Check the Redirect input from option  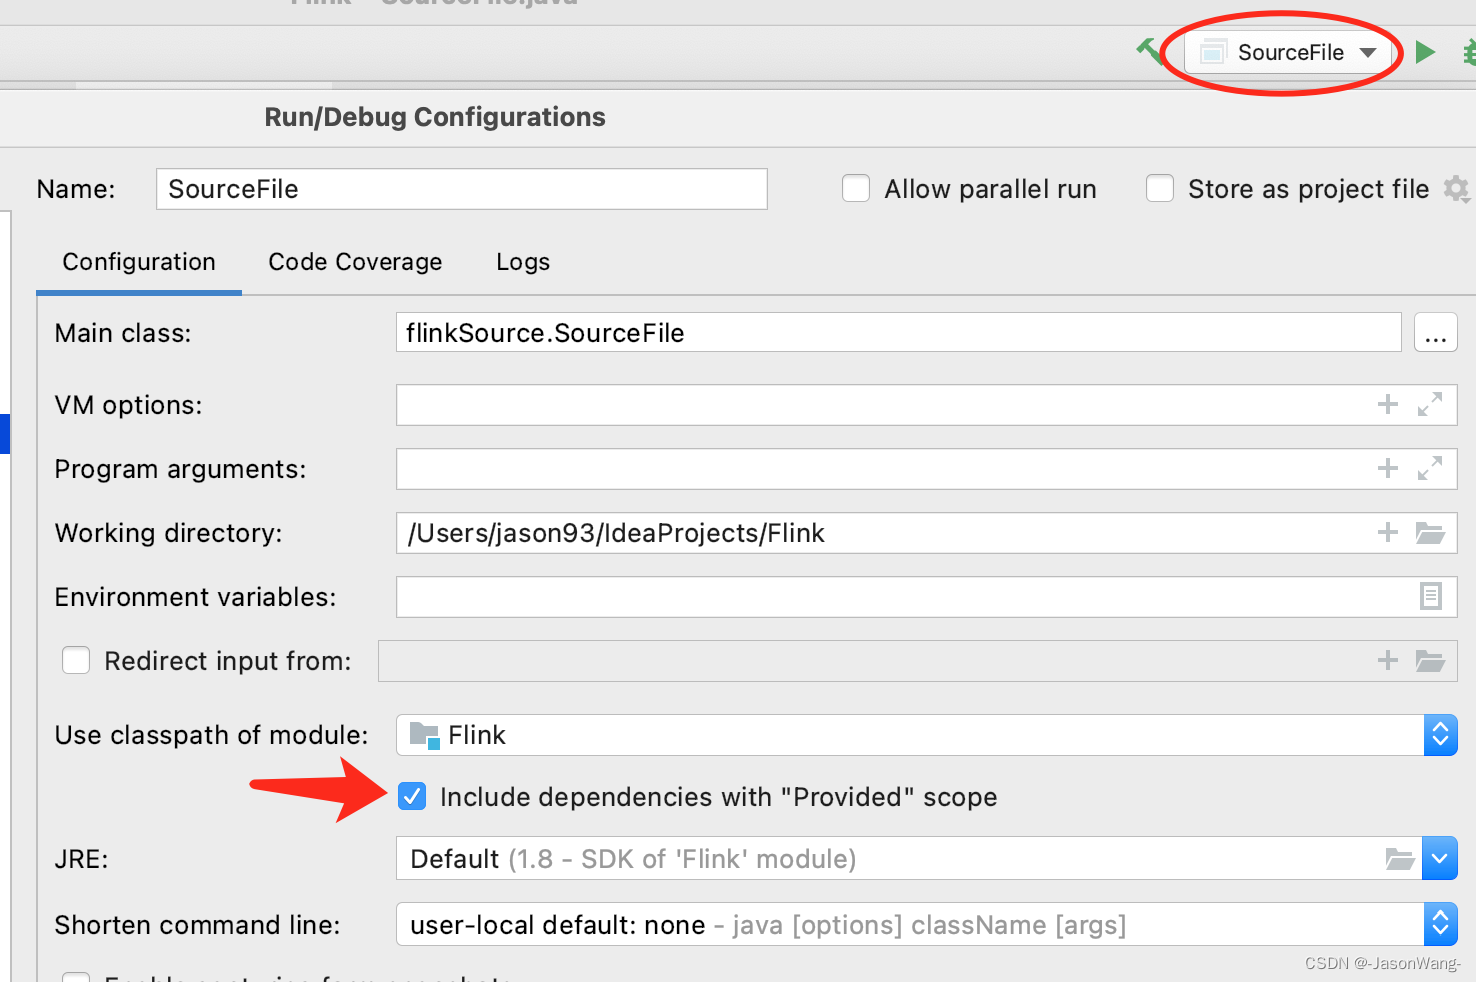(76, 660)
